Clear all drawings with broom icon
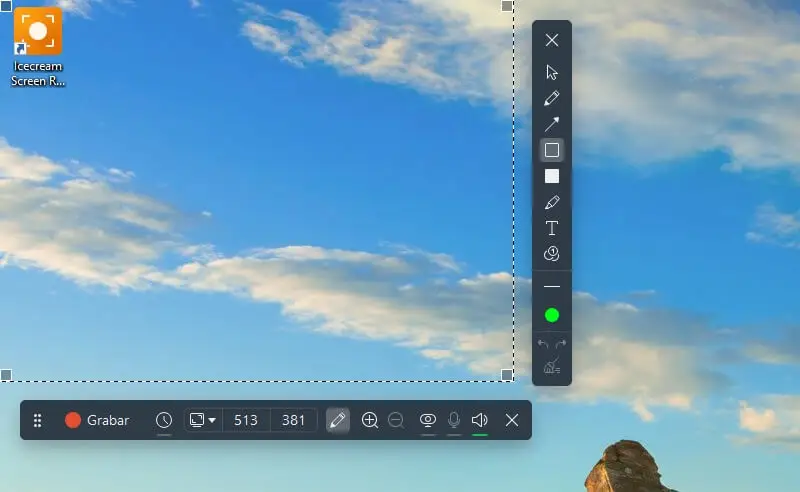800x492 pixels. (x=552, y=366)
